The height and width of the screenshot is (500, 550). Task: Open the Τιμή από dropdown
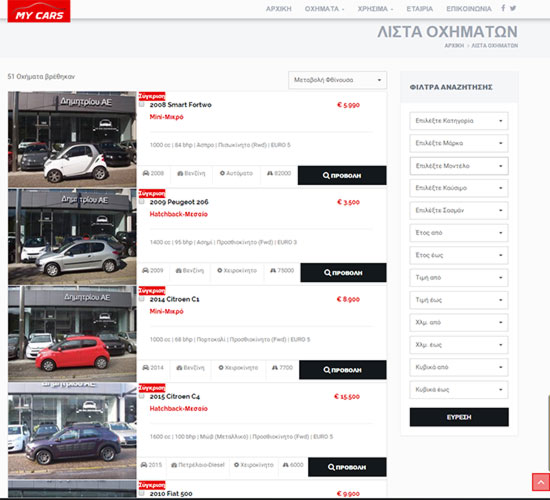[458, 278]
